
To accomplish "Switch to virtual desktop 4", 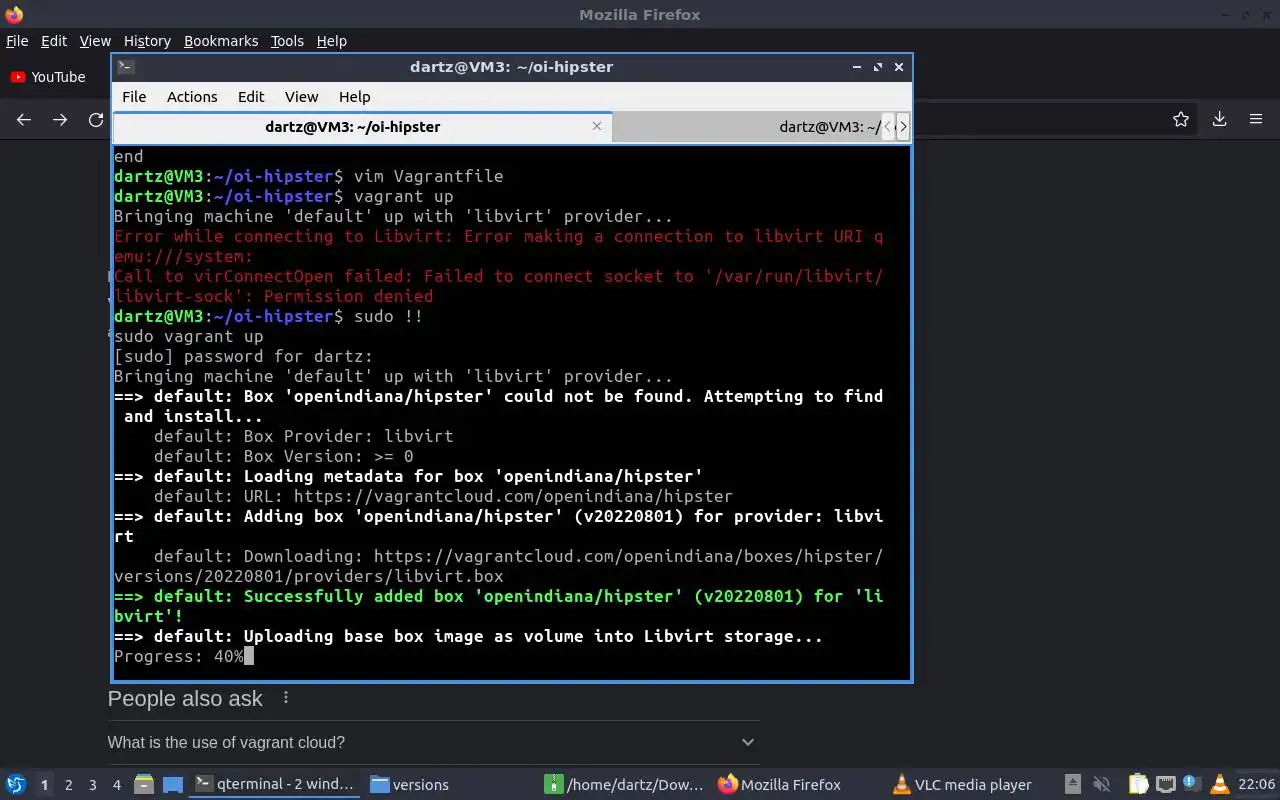I will point(117,785).
